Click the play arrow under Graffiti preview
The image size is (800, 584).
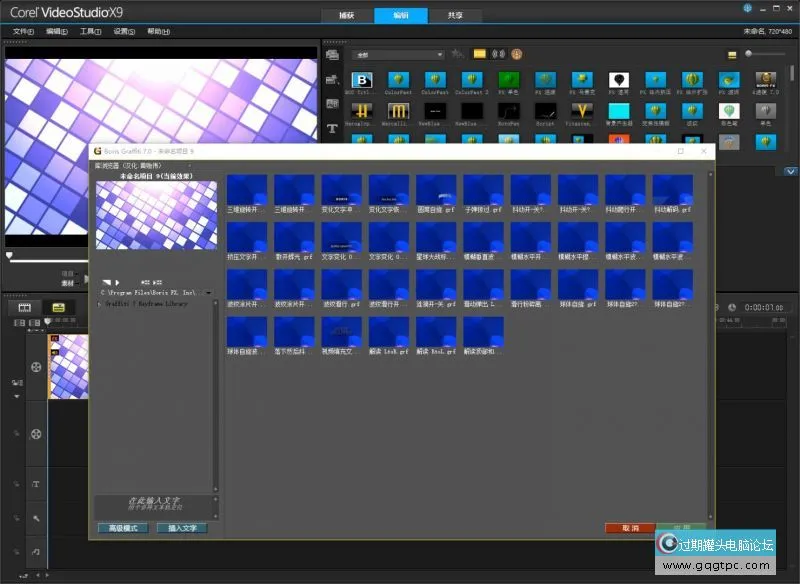coord(116,283)
